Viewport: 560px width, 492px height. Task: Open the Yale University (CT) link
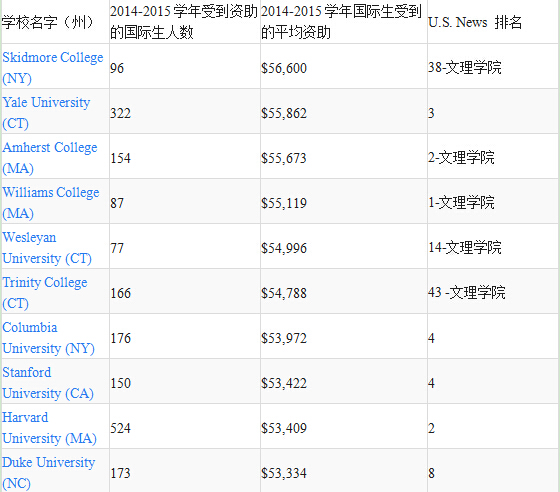tap(46, 113)
